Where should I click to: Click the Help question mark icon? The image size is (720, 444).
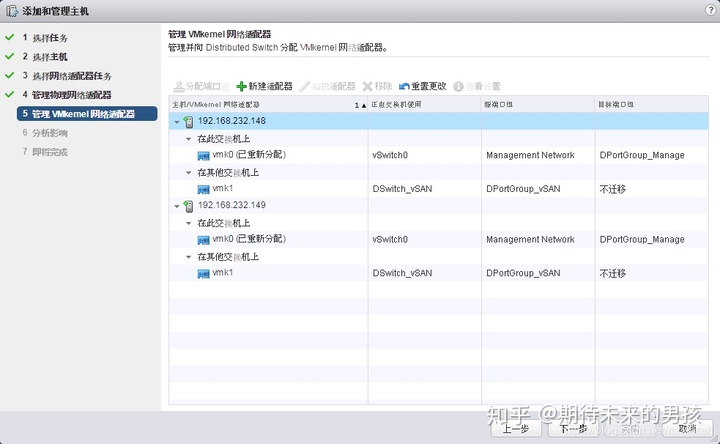[710, 10]
